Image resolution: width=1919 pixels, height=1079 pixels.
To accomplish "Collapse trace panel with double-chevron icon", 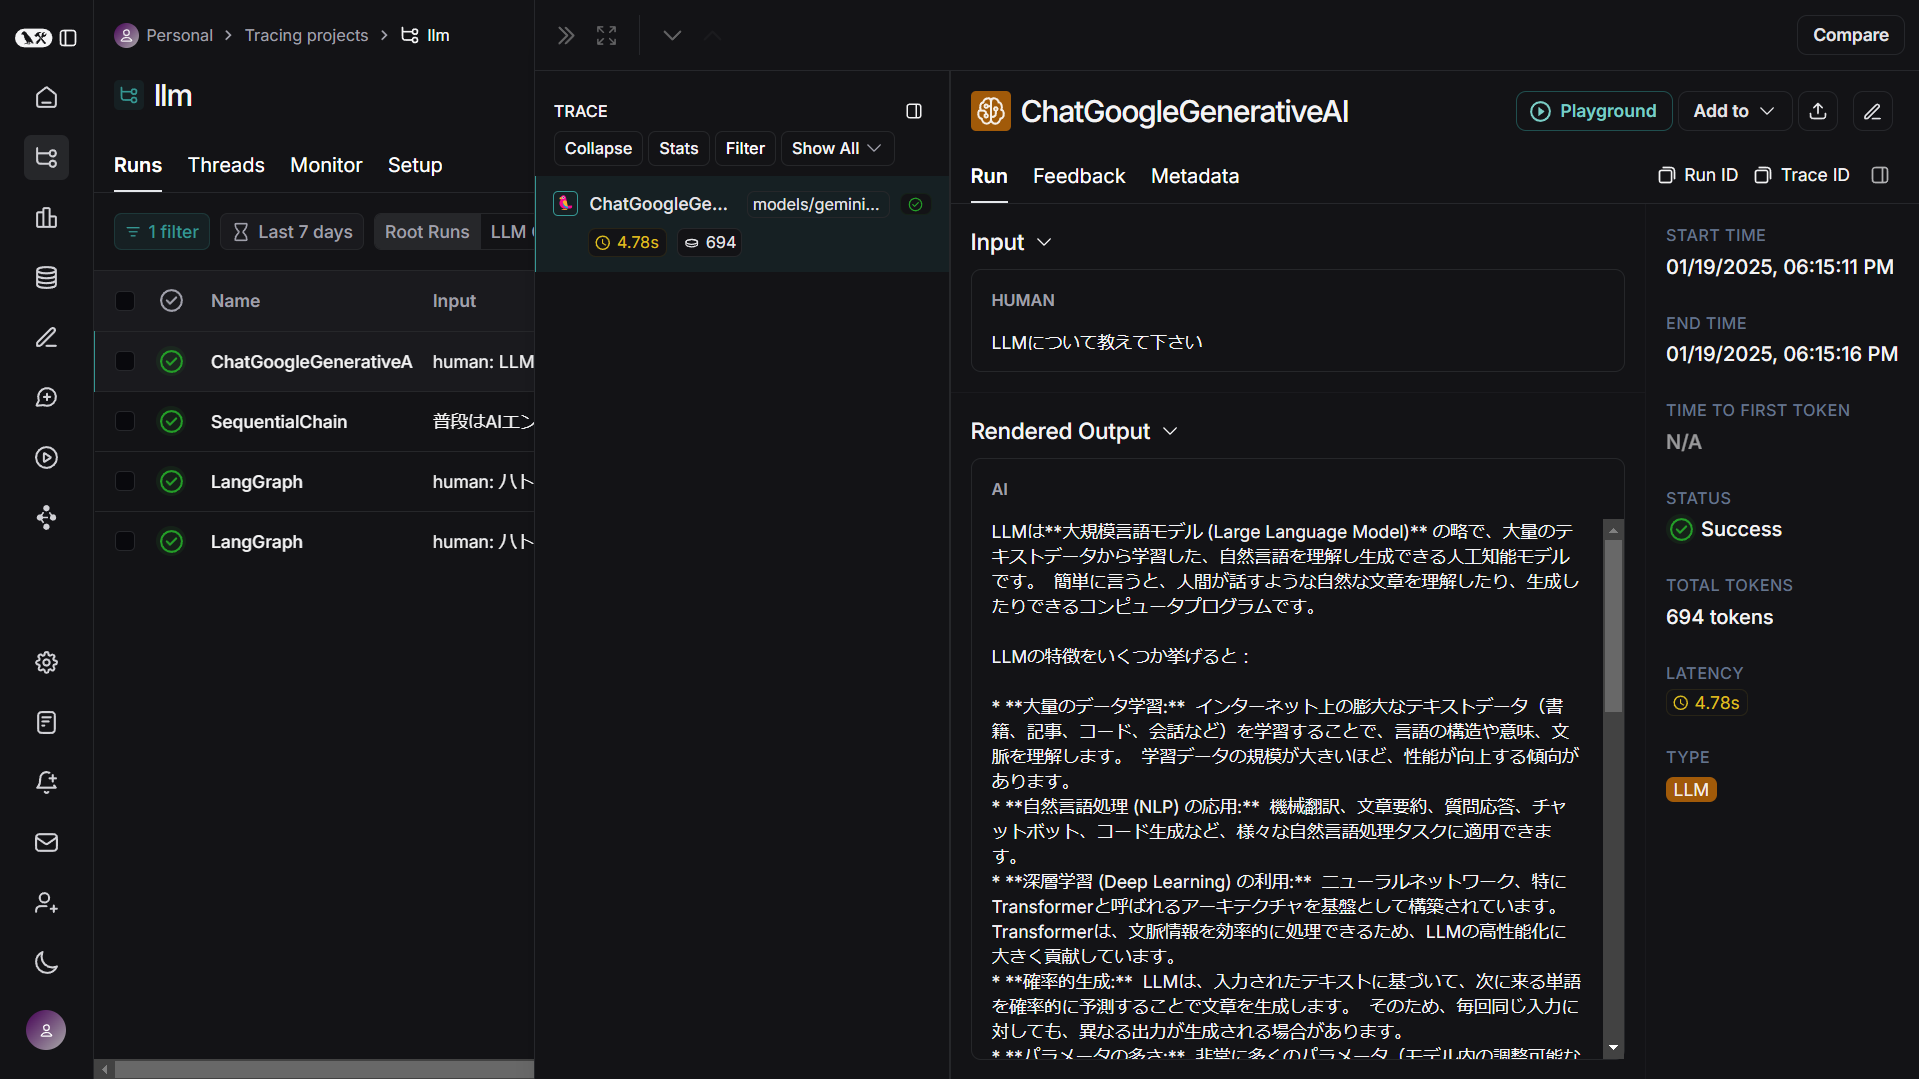I will 566,36.
